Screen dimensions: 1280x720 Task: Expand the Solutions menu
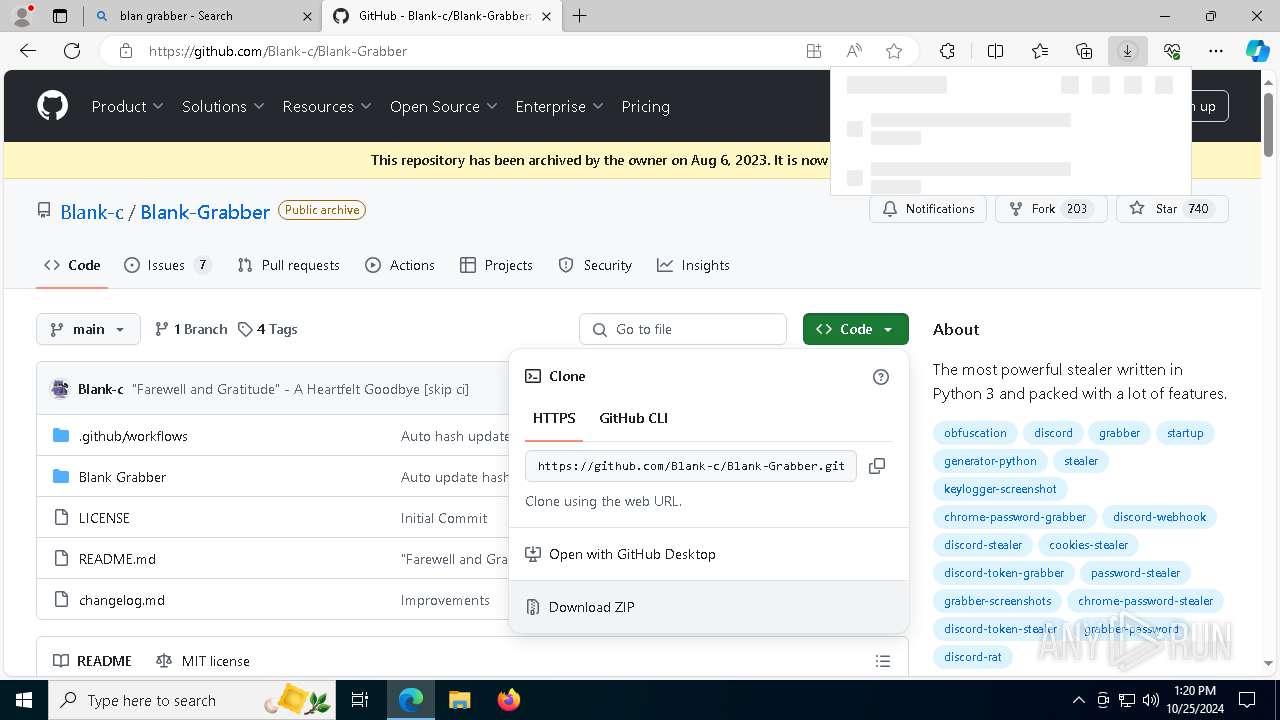pos(223,106)
